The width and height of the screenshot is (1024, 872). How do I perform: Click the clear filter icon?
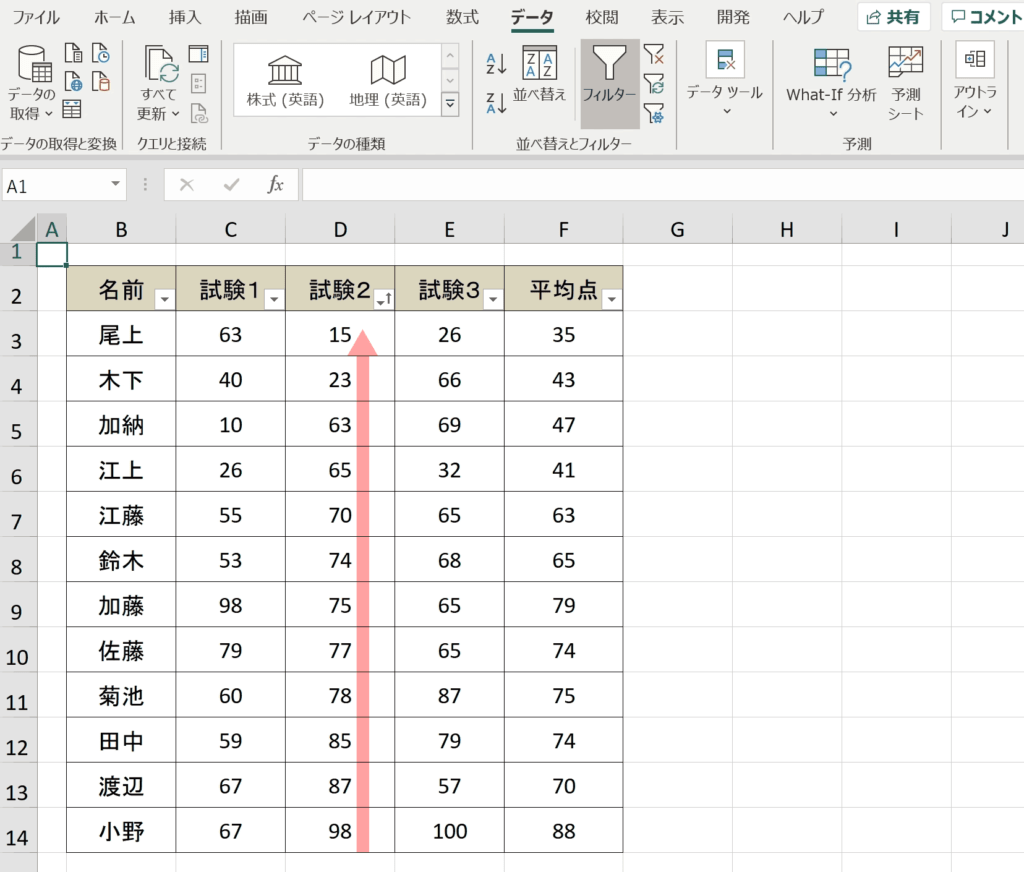tap(654, 54)
